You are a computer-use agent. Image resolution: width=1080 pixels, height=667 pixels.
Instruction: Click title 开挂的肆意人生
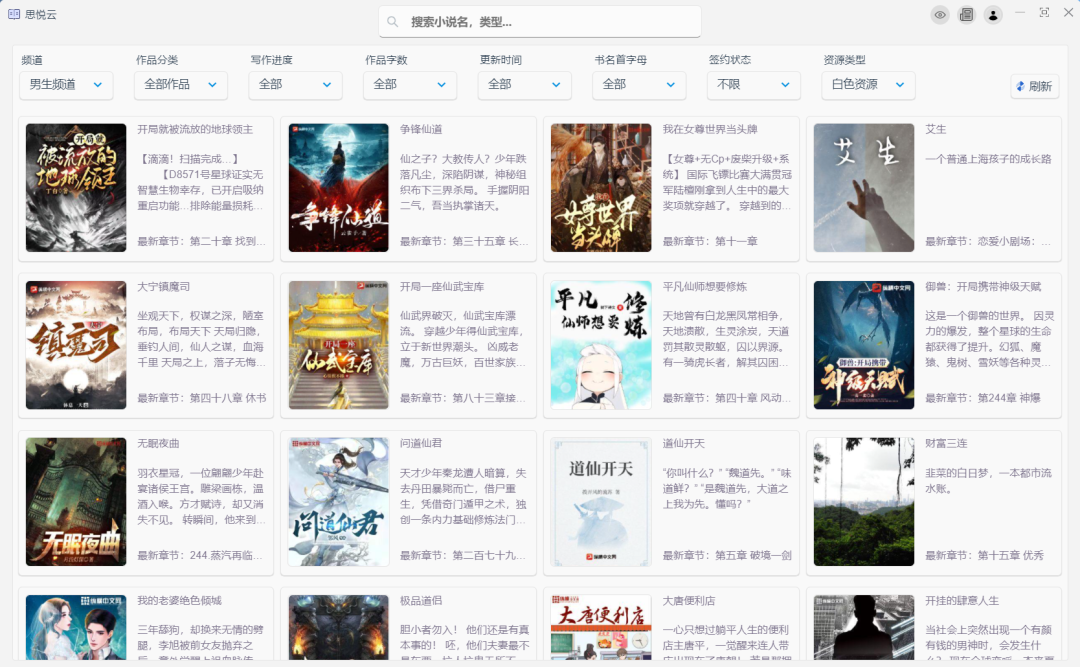962,601
